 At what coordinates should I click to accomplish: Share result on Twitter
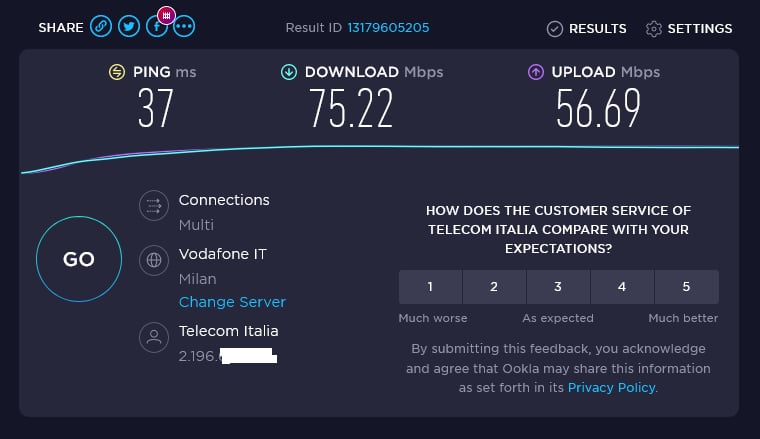coord(128,27)
